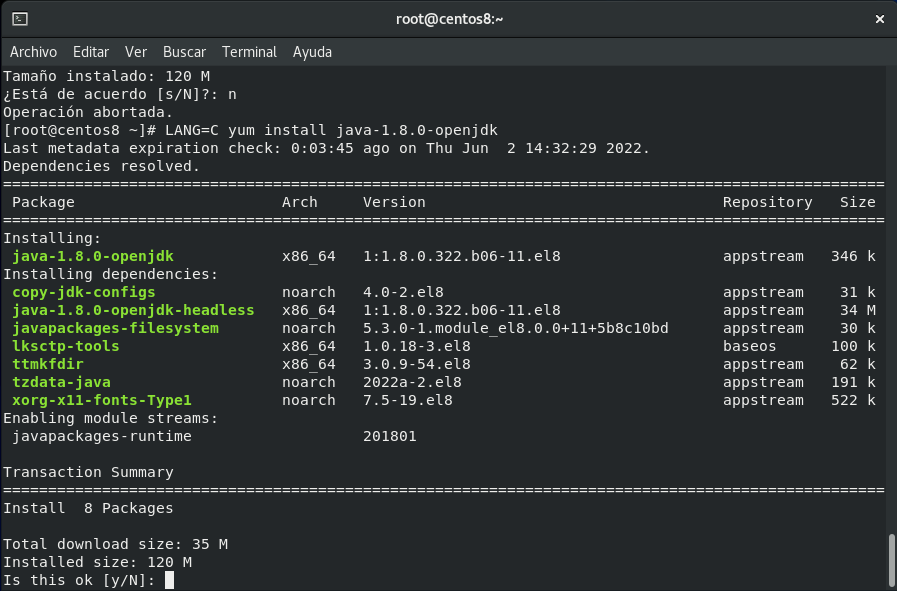897x591 pixels.
Task: Click the java-1.8.0-openjdk package name
Action: coord(93,256)
